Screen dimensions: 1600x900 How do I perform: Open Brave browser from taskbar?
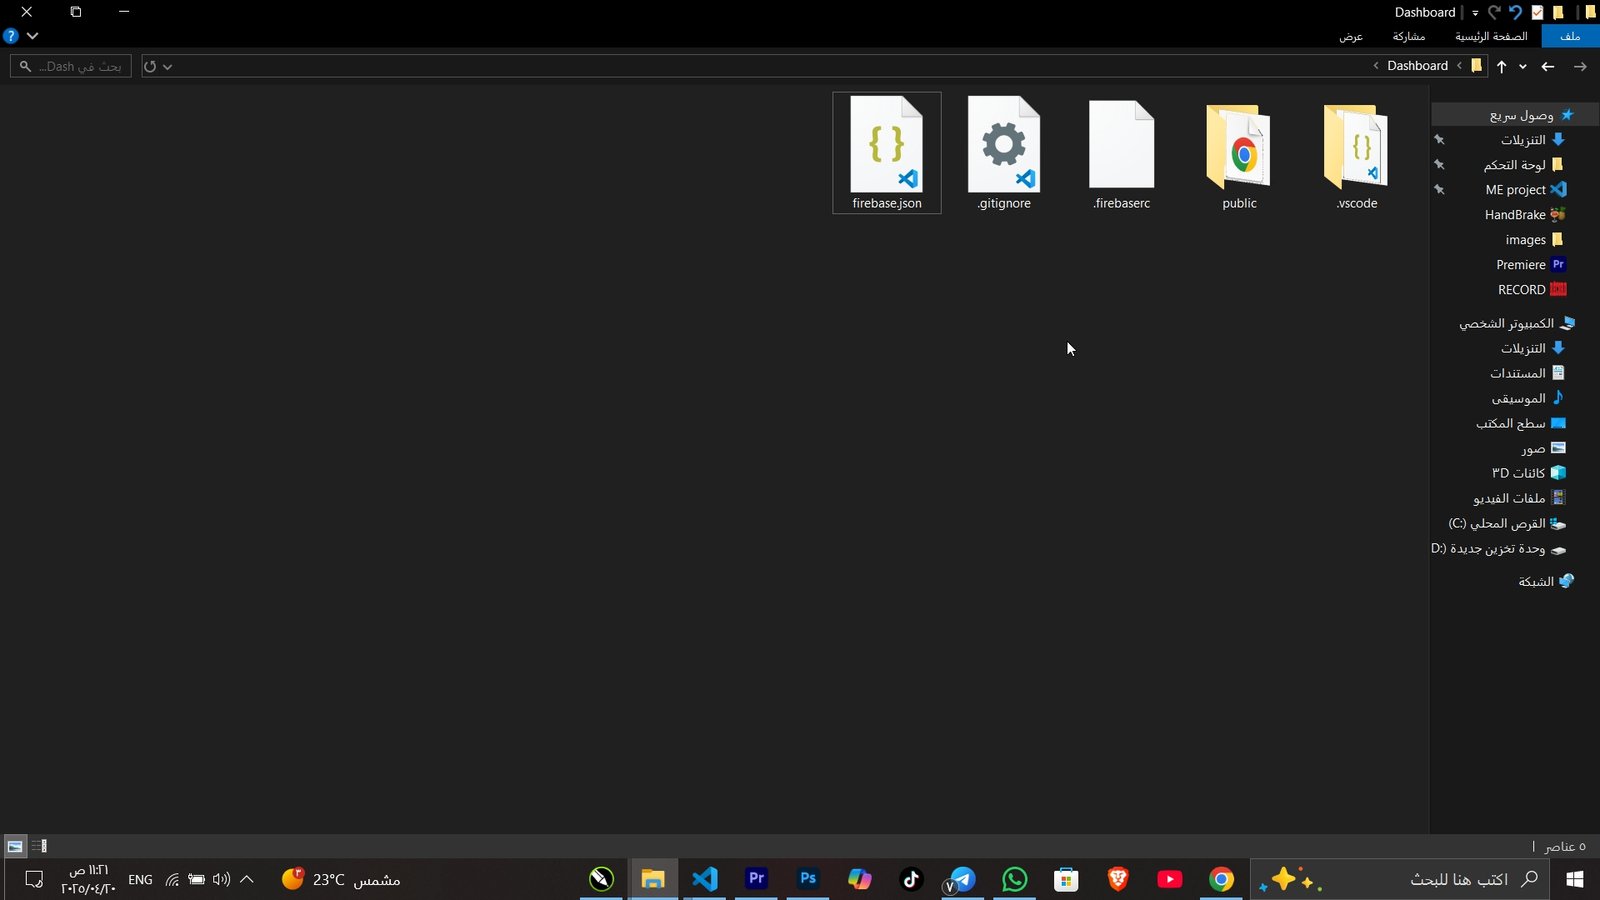click(x=1118, y=879)
